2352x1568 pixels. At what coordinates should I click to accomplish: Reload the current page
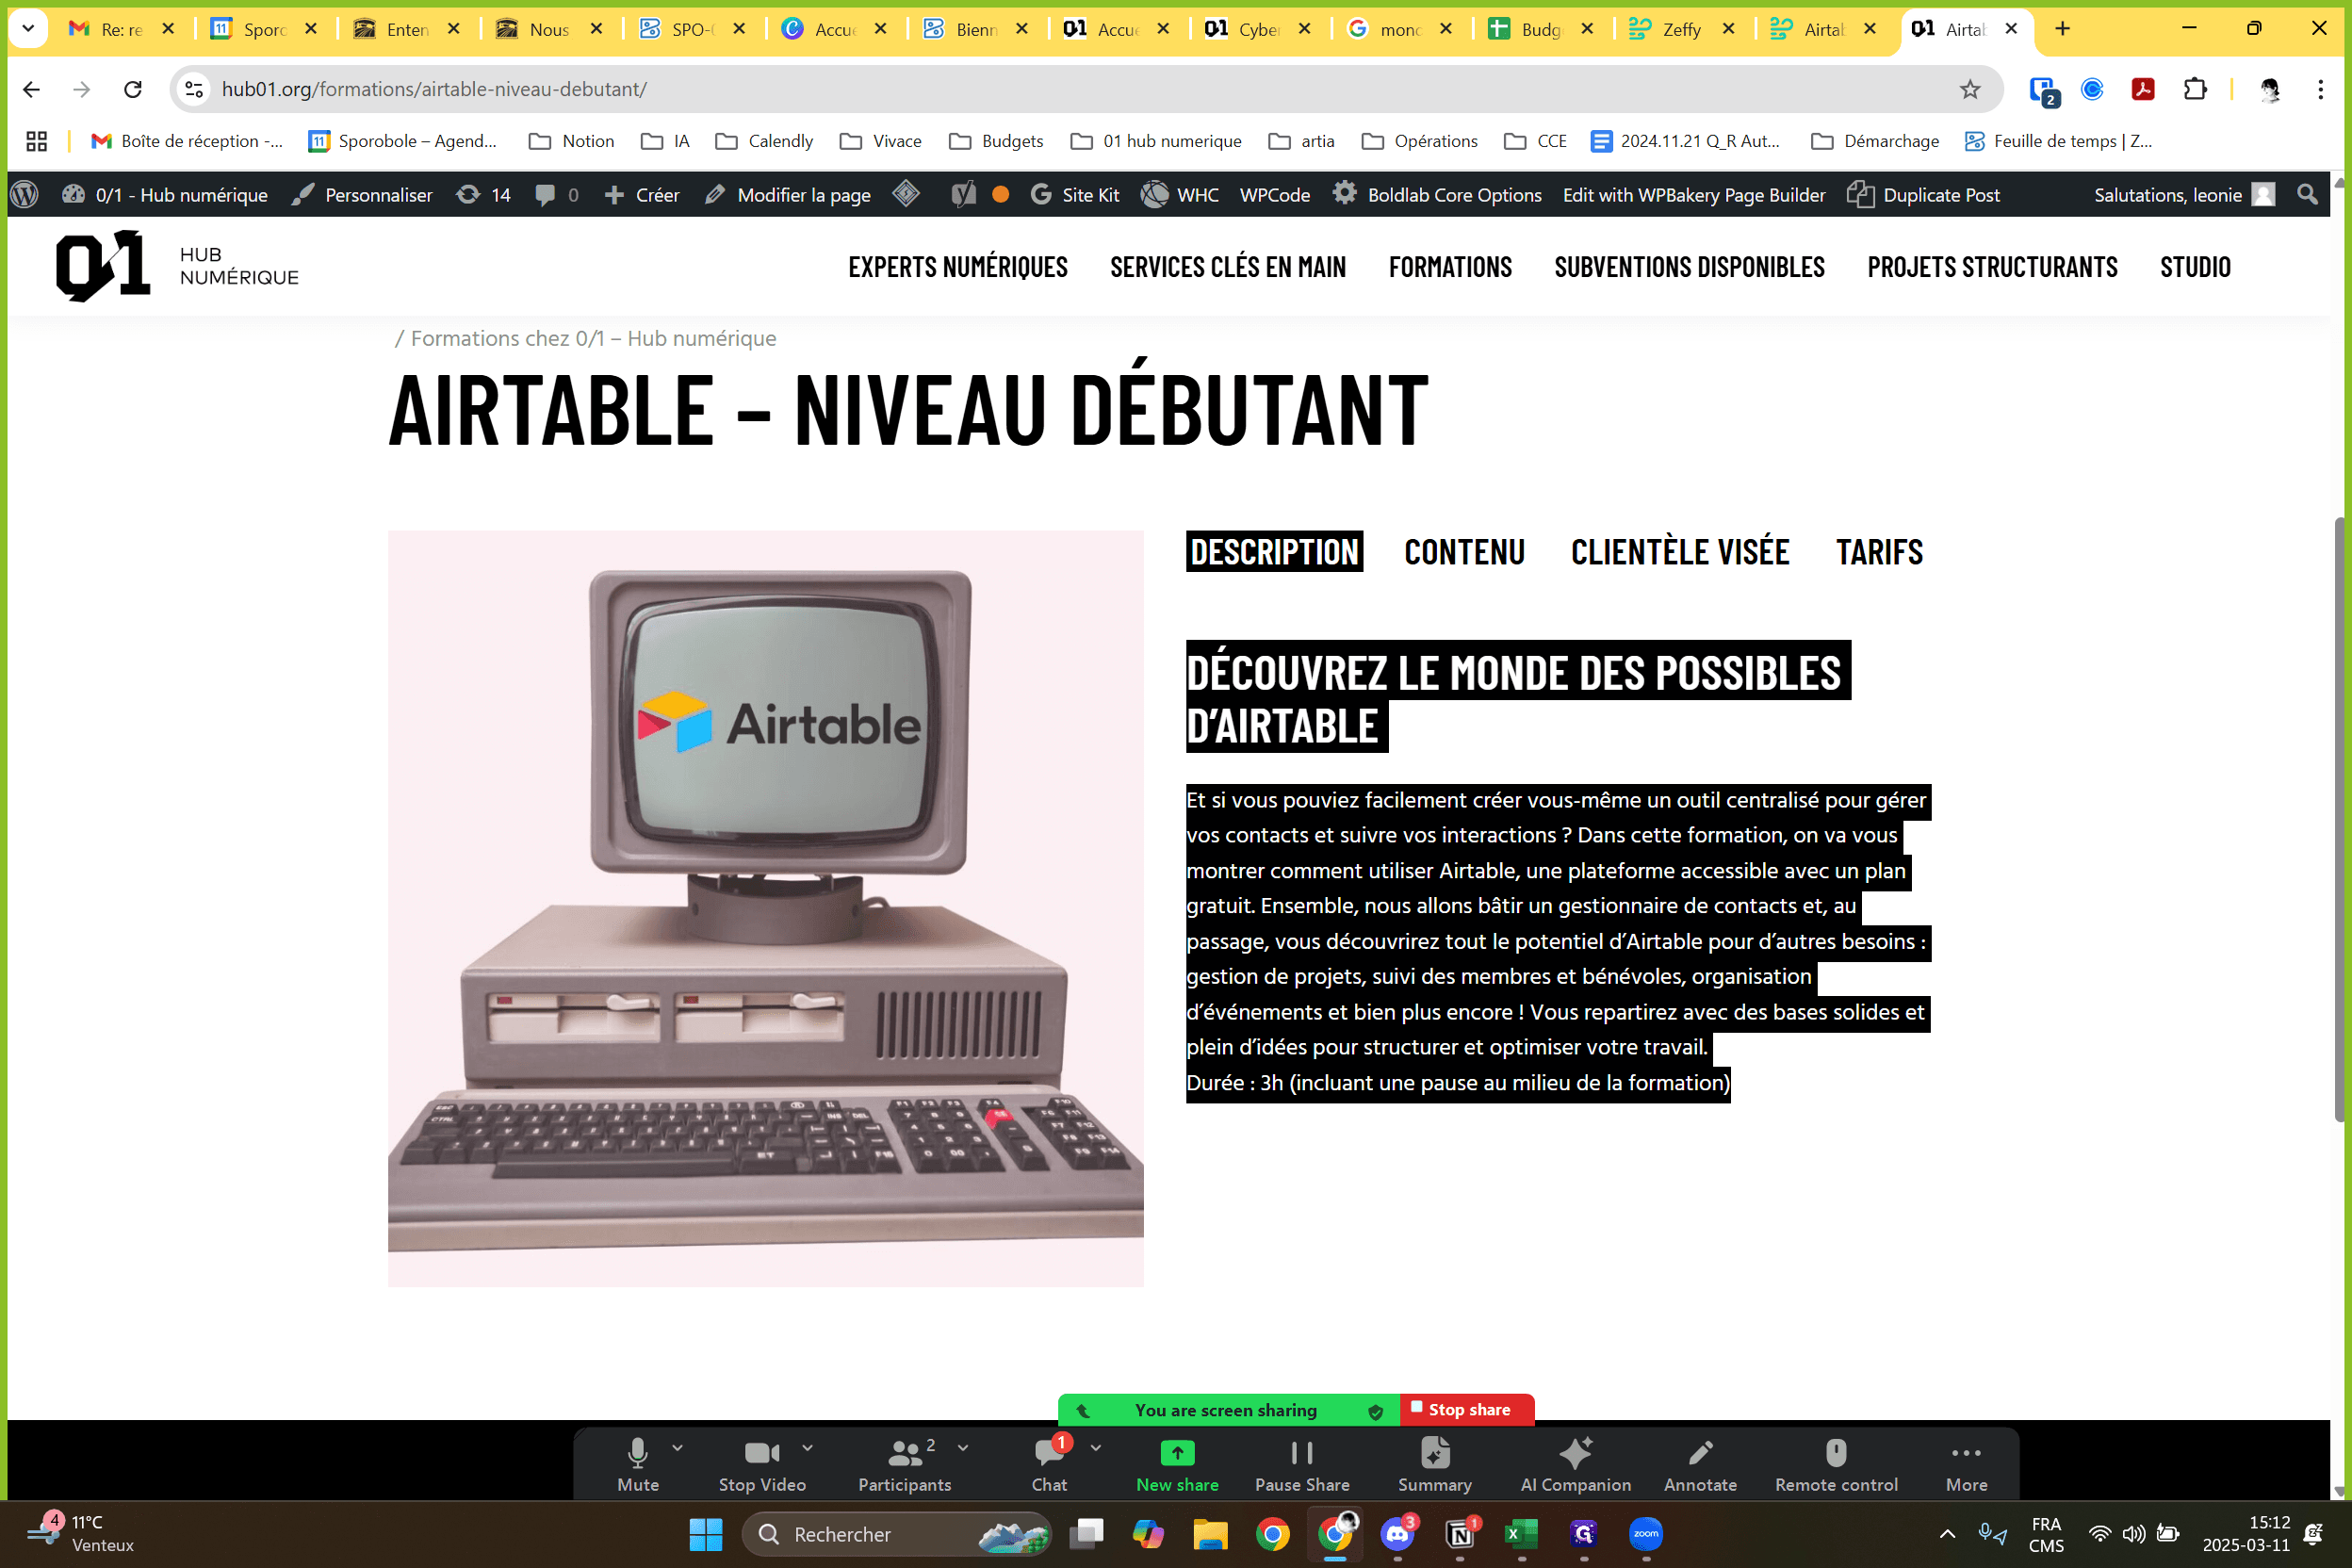pos(133,89)
